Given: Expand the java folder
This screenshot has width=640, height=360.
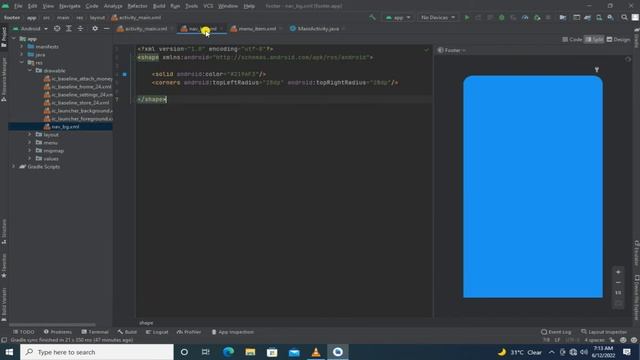Looking at the screenshot, I should click(22, 55).
